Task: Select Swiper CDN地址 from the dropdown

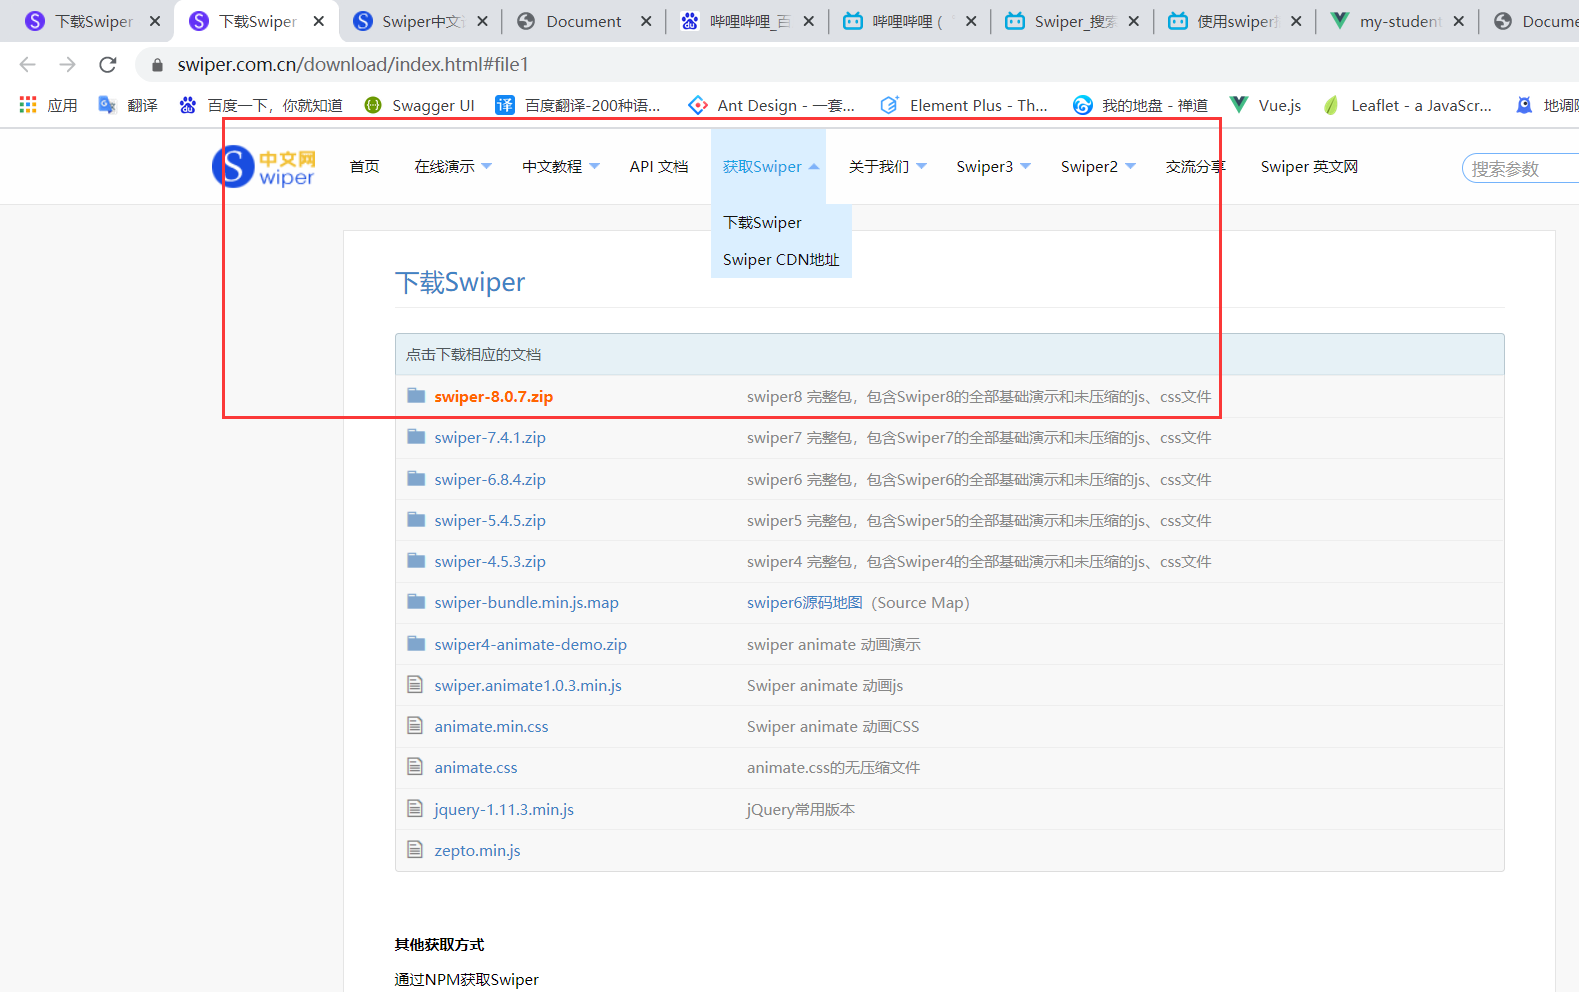Action: tap(781, 259)
